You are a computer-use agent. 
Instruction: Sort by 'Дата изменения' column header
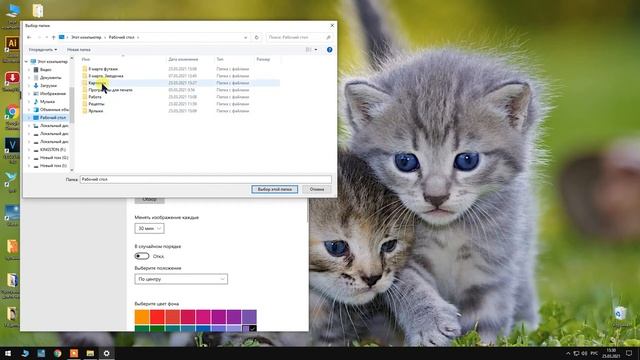coord(183,59)
